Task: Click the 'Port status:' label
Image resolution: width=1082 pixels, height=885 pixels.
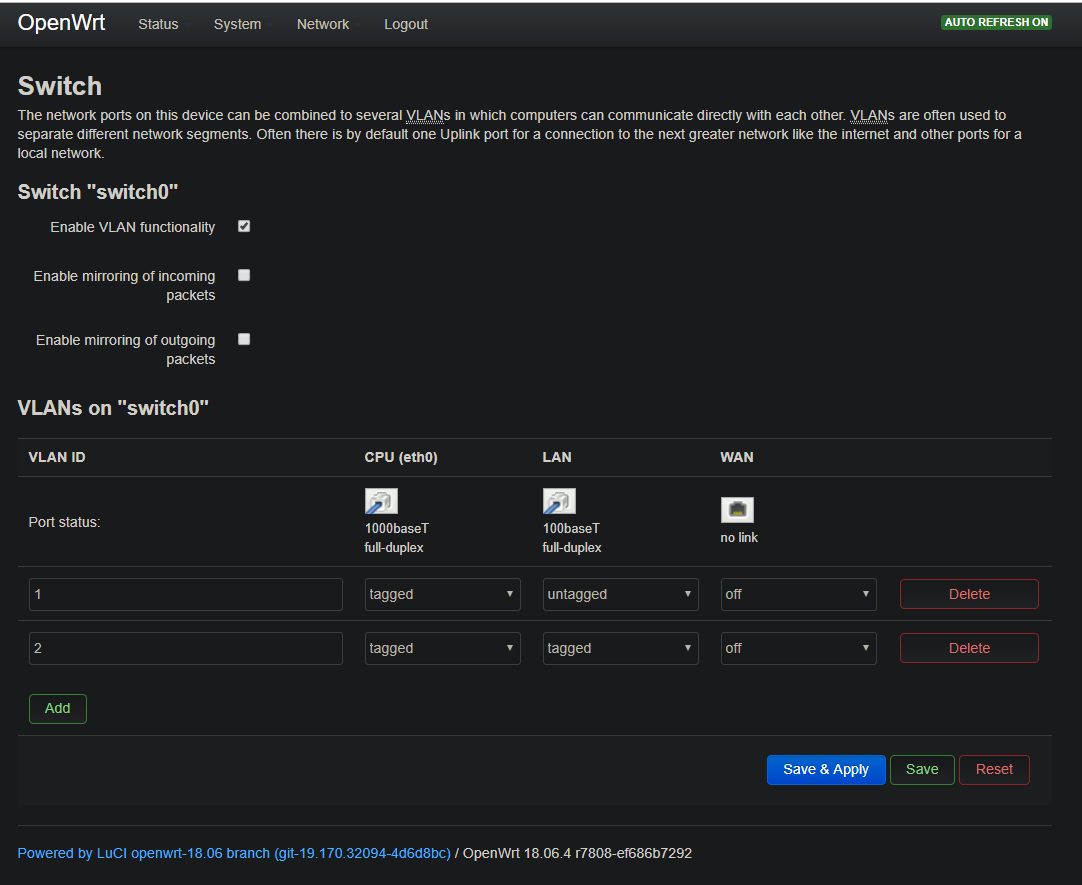Action: tap(64, 522)
